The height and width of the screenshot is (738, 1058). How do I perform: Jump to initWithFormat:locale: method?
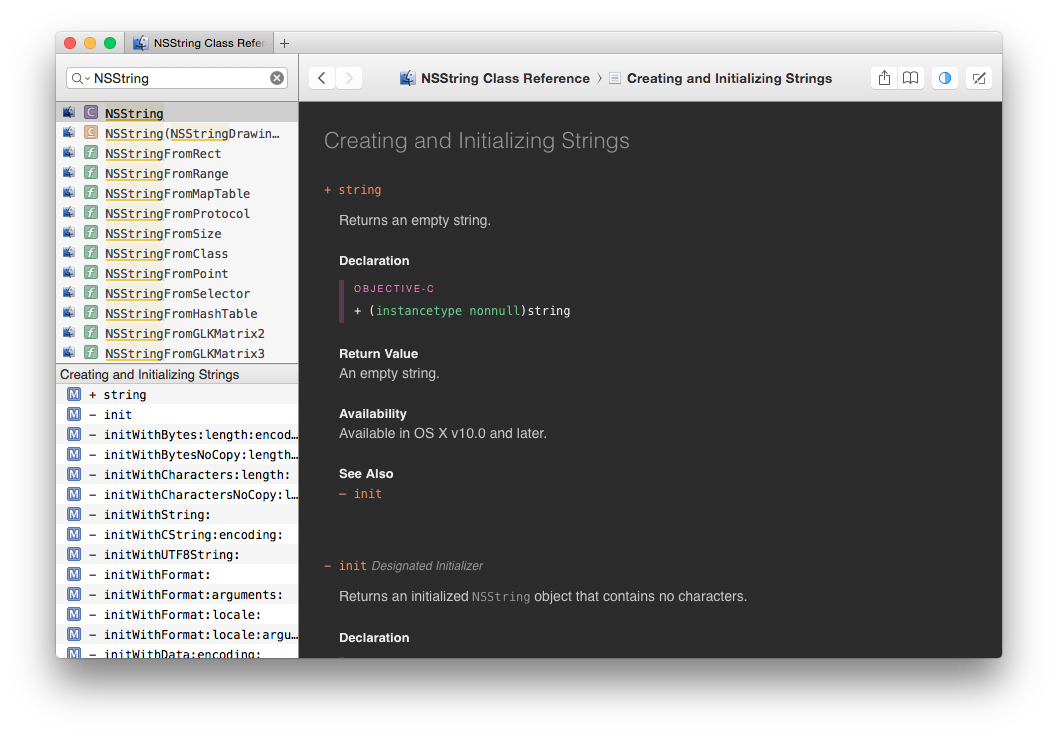(177, 615)
